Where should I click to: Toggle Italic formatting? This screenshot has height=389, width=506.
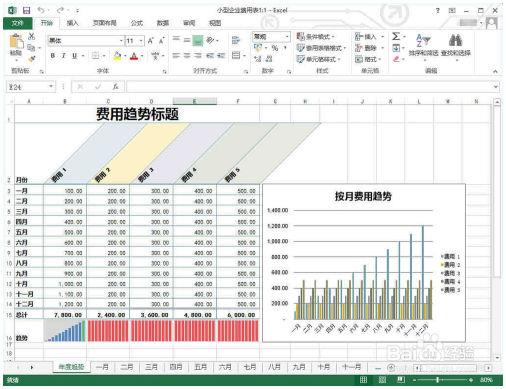click(x=63, y=56)
